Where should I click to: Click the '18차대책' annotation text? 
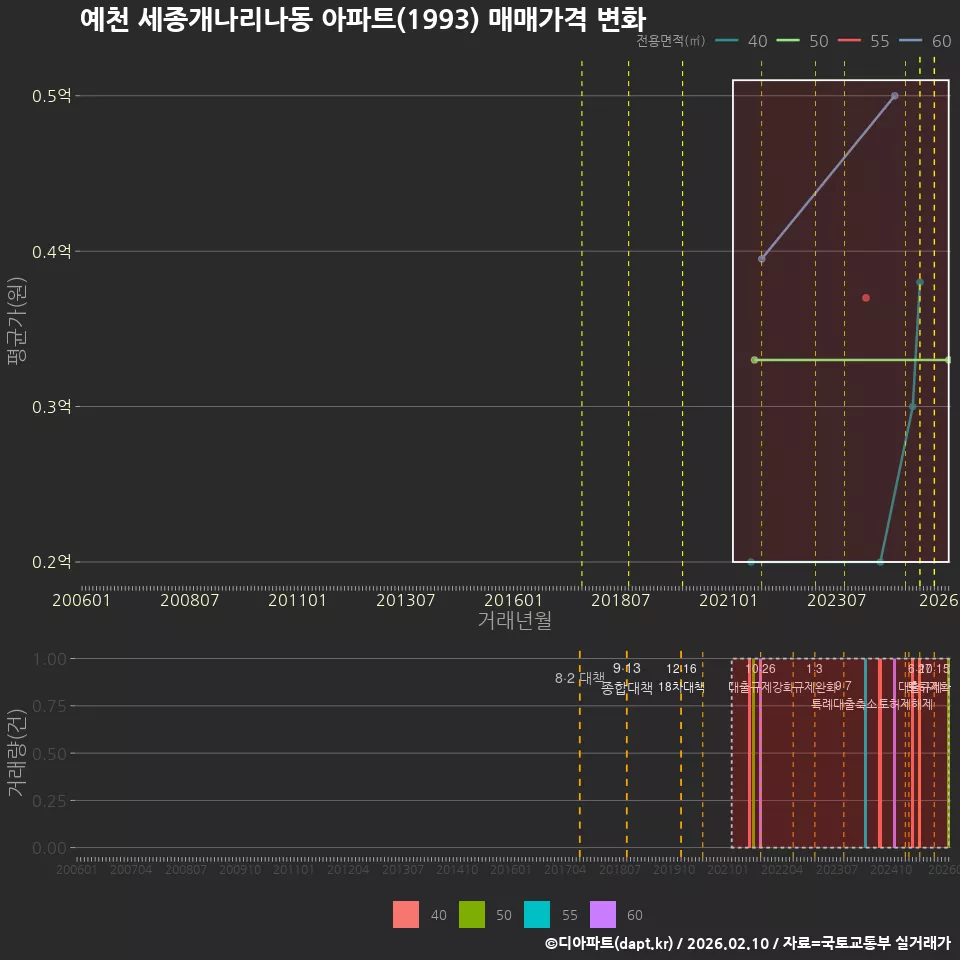tap(681, 688)
